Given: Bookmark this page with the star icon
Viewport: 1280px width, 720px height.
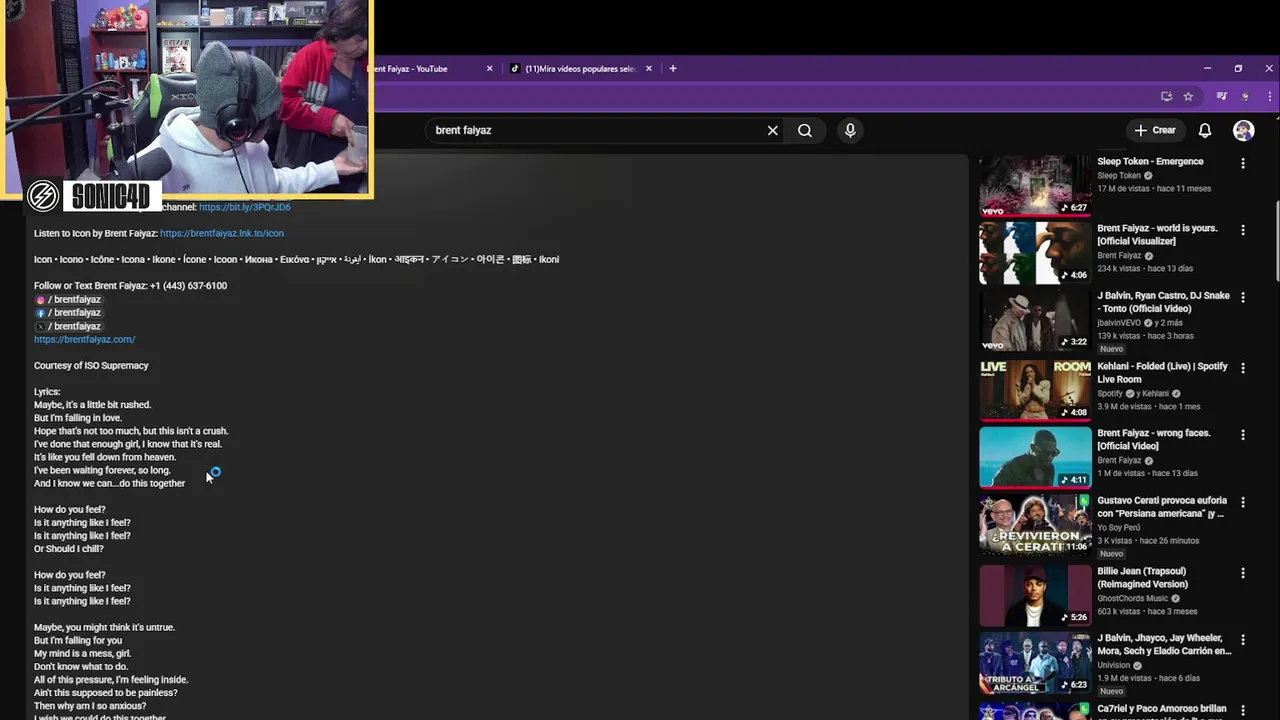Looking at the screenshot, I should [x=1188, y=96].
